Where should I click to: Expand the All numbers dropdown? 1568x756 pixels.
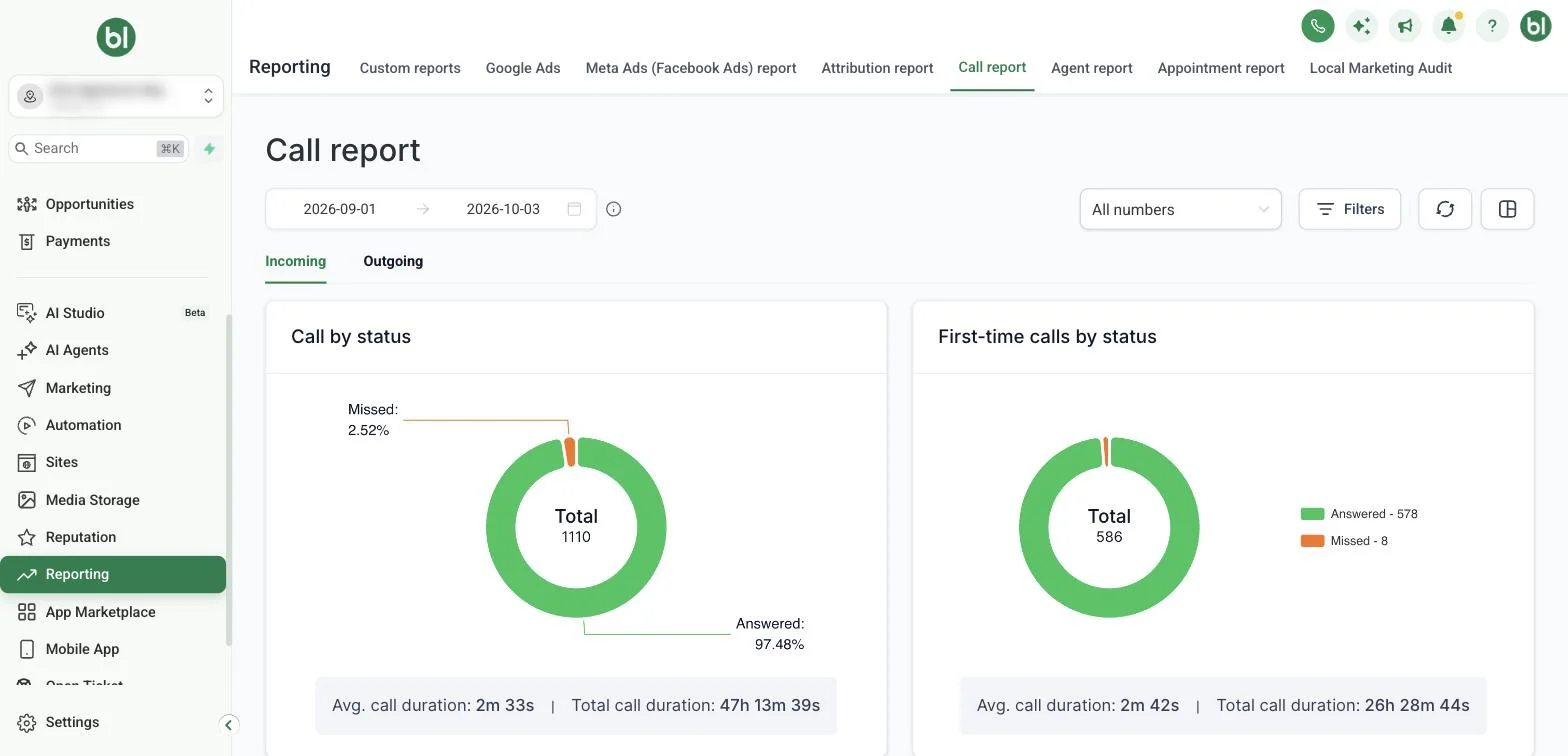[1180, 209]
